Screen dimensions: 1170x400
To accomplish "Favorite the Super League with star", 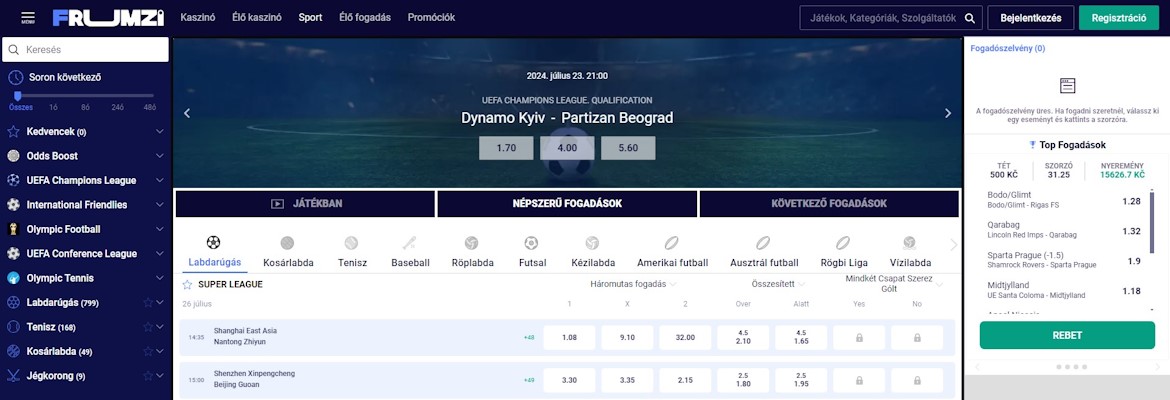I will click(x=187, y=284).
